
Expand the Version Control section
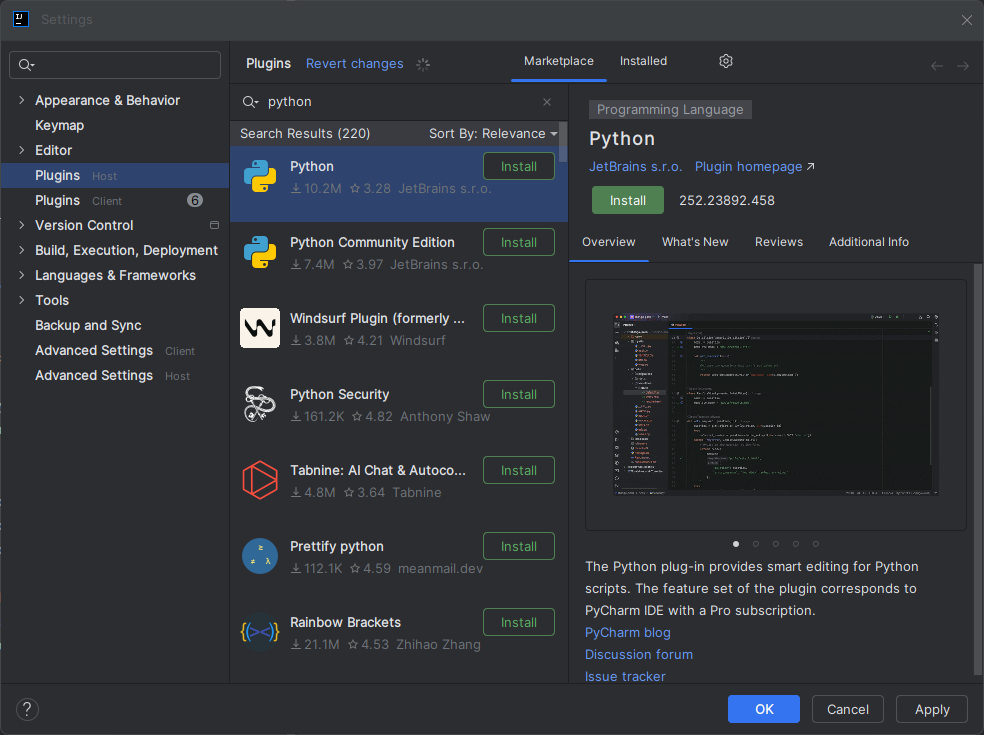click(21, 225)
